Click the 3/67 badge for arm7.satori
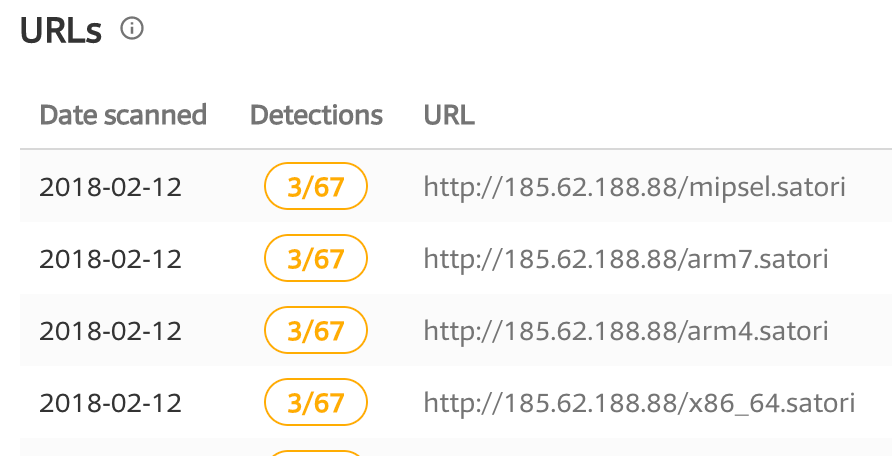The width and height of the screenshot is (892, 456). (316, 258)
